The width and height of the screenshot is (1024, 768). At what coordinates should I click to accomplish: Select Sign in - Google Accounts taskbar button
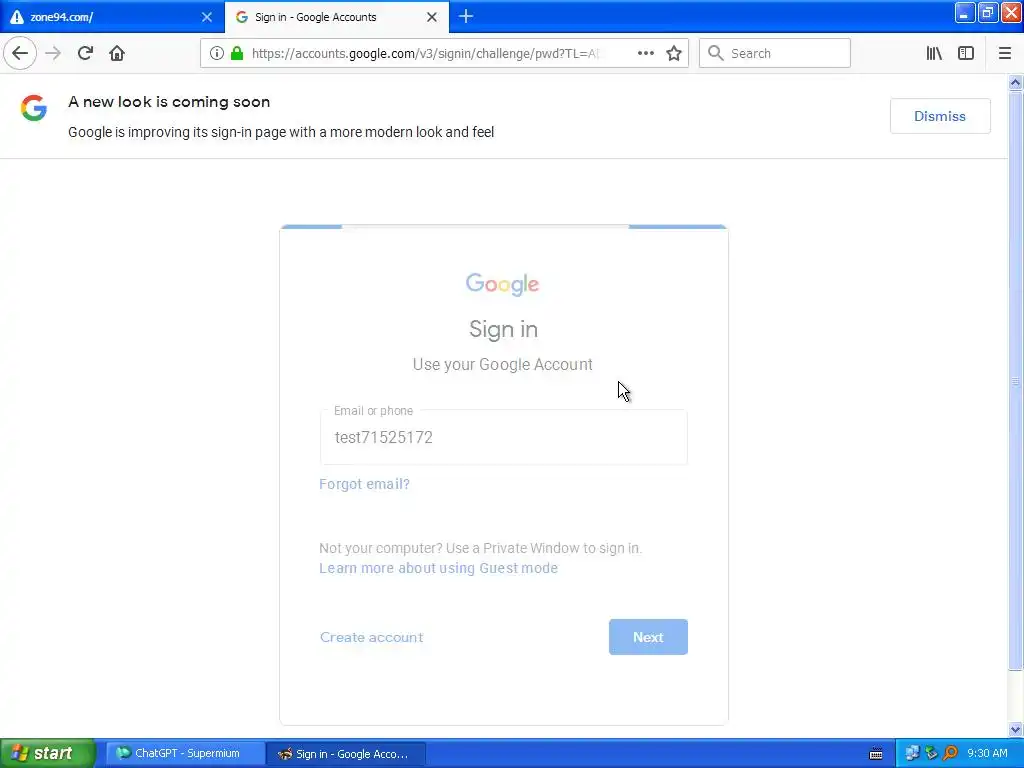click(x=346, y=754)
